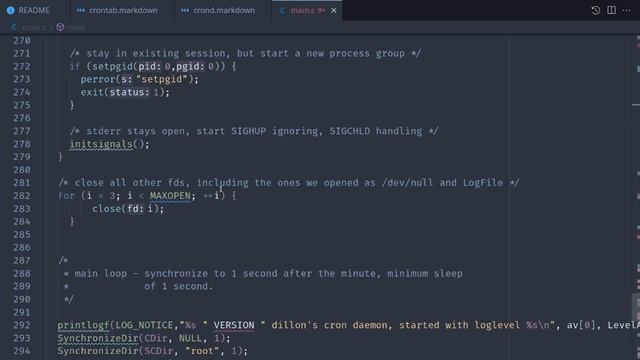
Task: Open the timeline history icon
Action: (596, 10)
